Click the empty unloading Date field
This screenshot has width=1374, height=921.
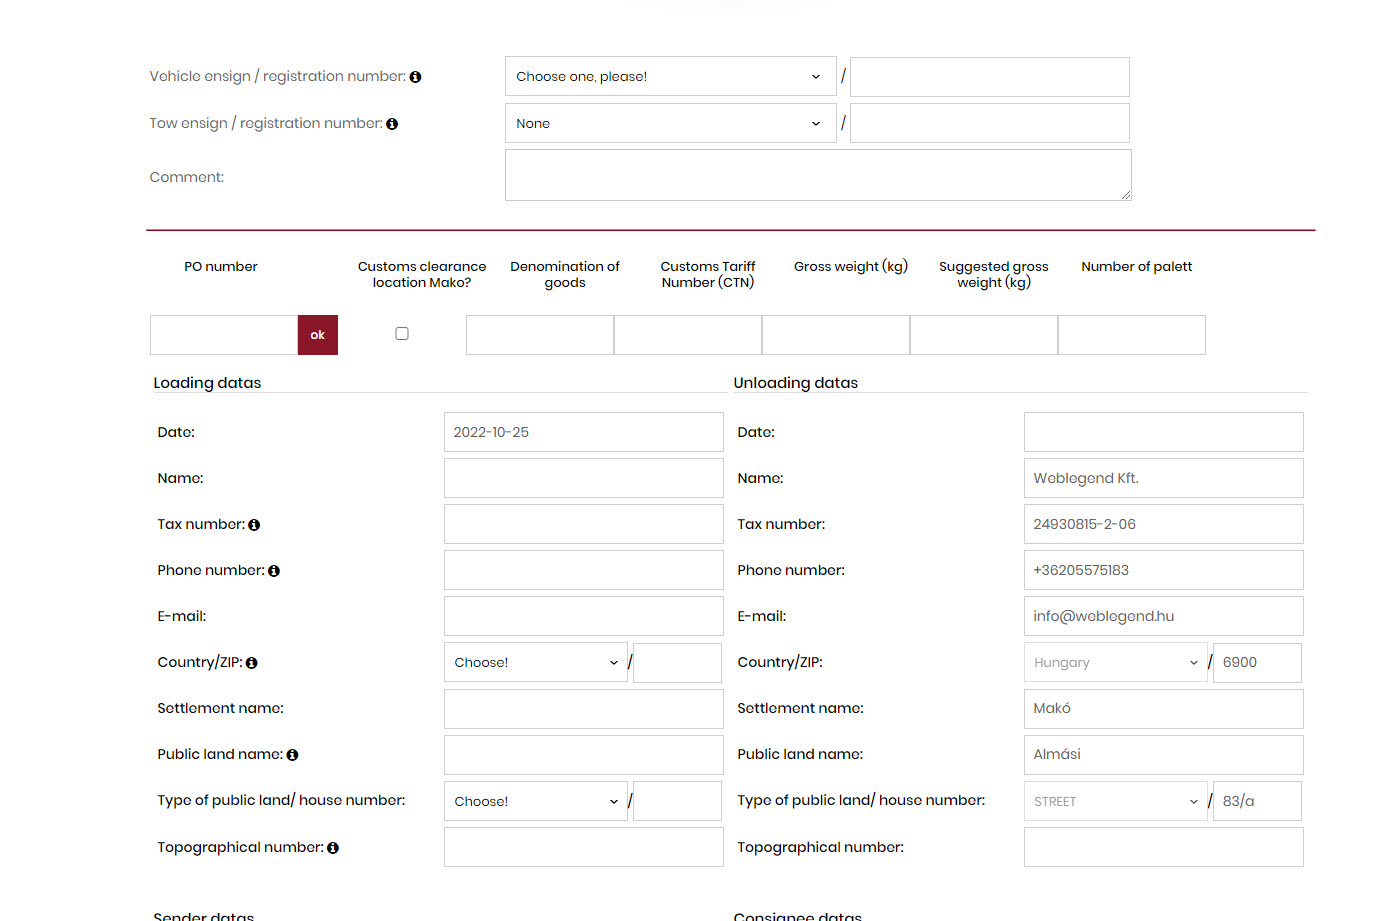(1163, 433)
